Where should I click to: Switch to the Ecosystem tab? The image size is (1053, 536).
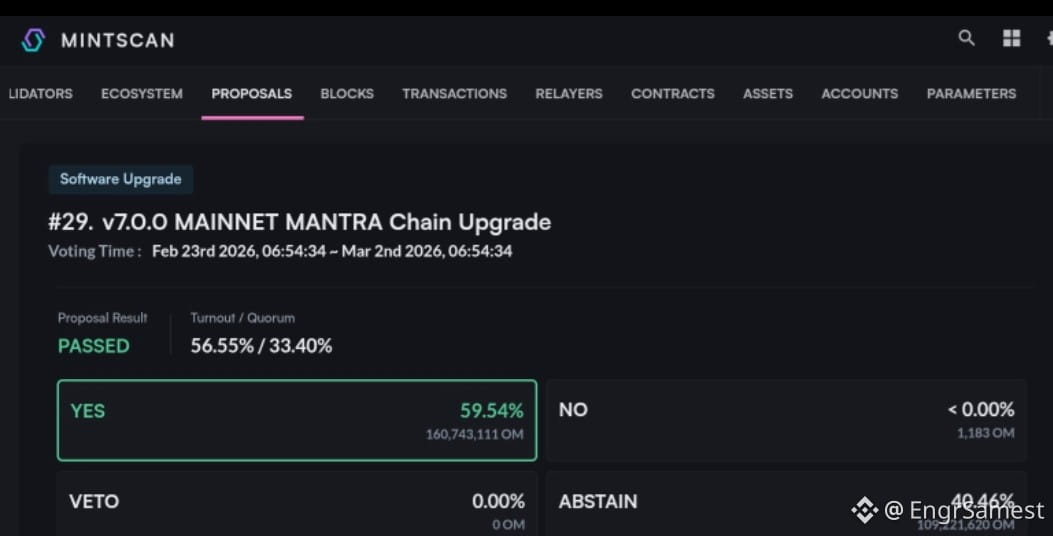142,94
